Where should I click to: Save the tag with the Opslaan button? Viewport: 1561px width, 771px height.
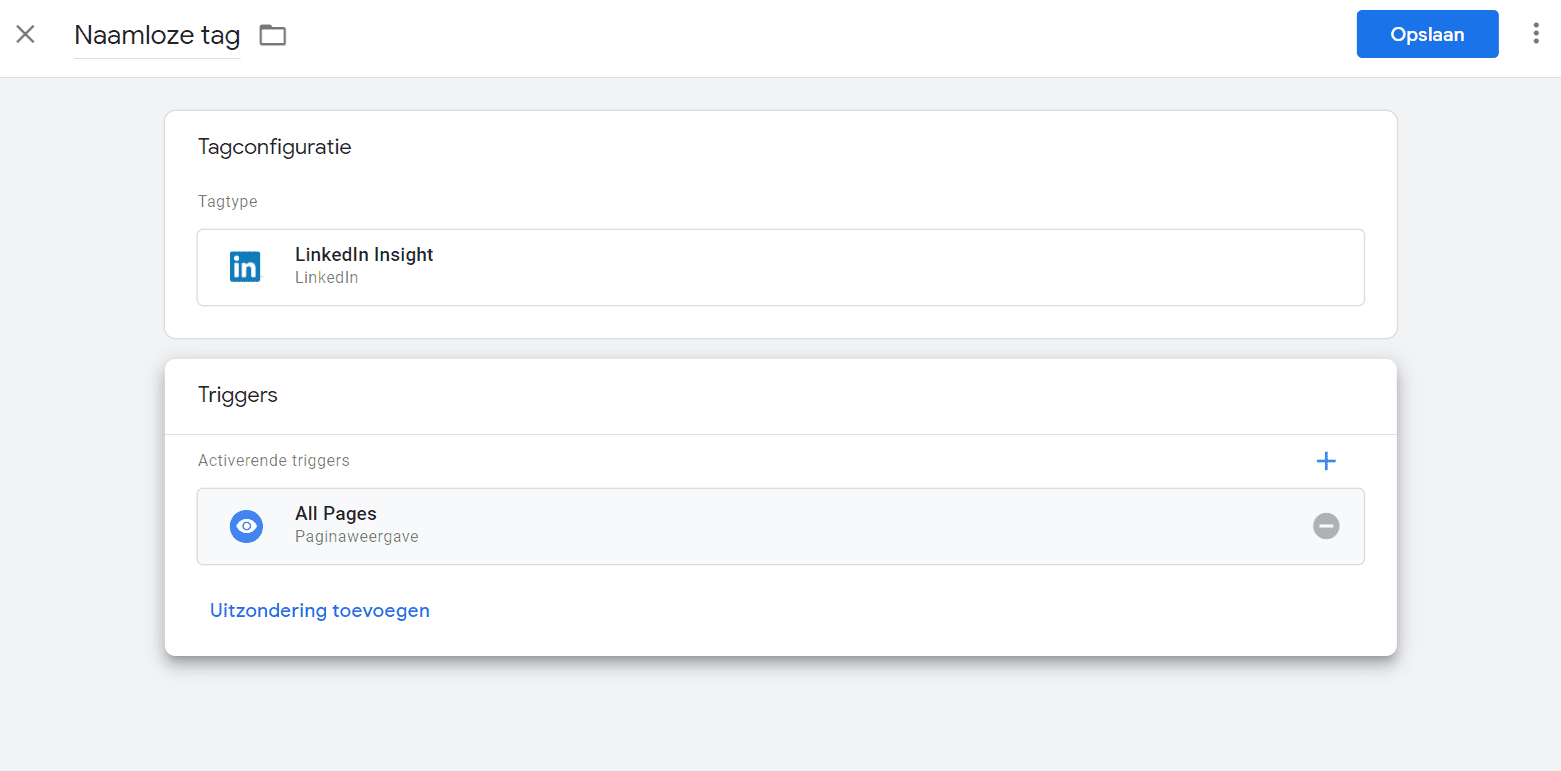1427,34
